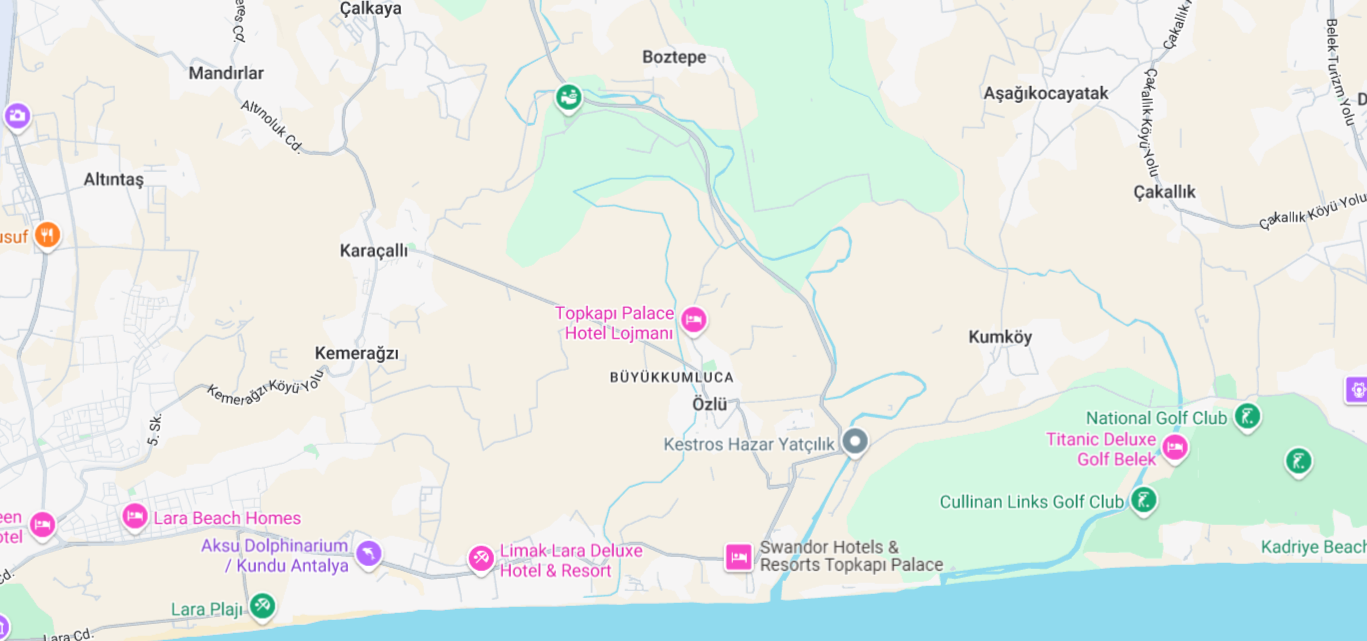
Task: Click the Lara Beach Homes hotel pin
Action: 135,516
